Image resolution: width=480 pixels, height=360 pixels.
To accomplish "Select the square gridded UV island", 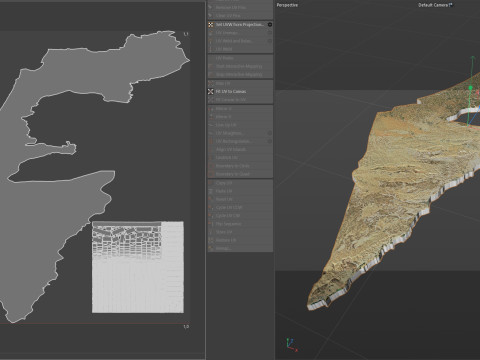I will tap(138, 267).
